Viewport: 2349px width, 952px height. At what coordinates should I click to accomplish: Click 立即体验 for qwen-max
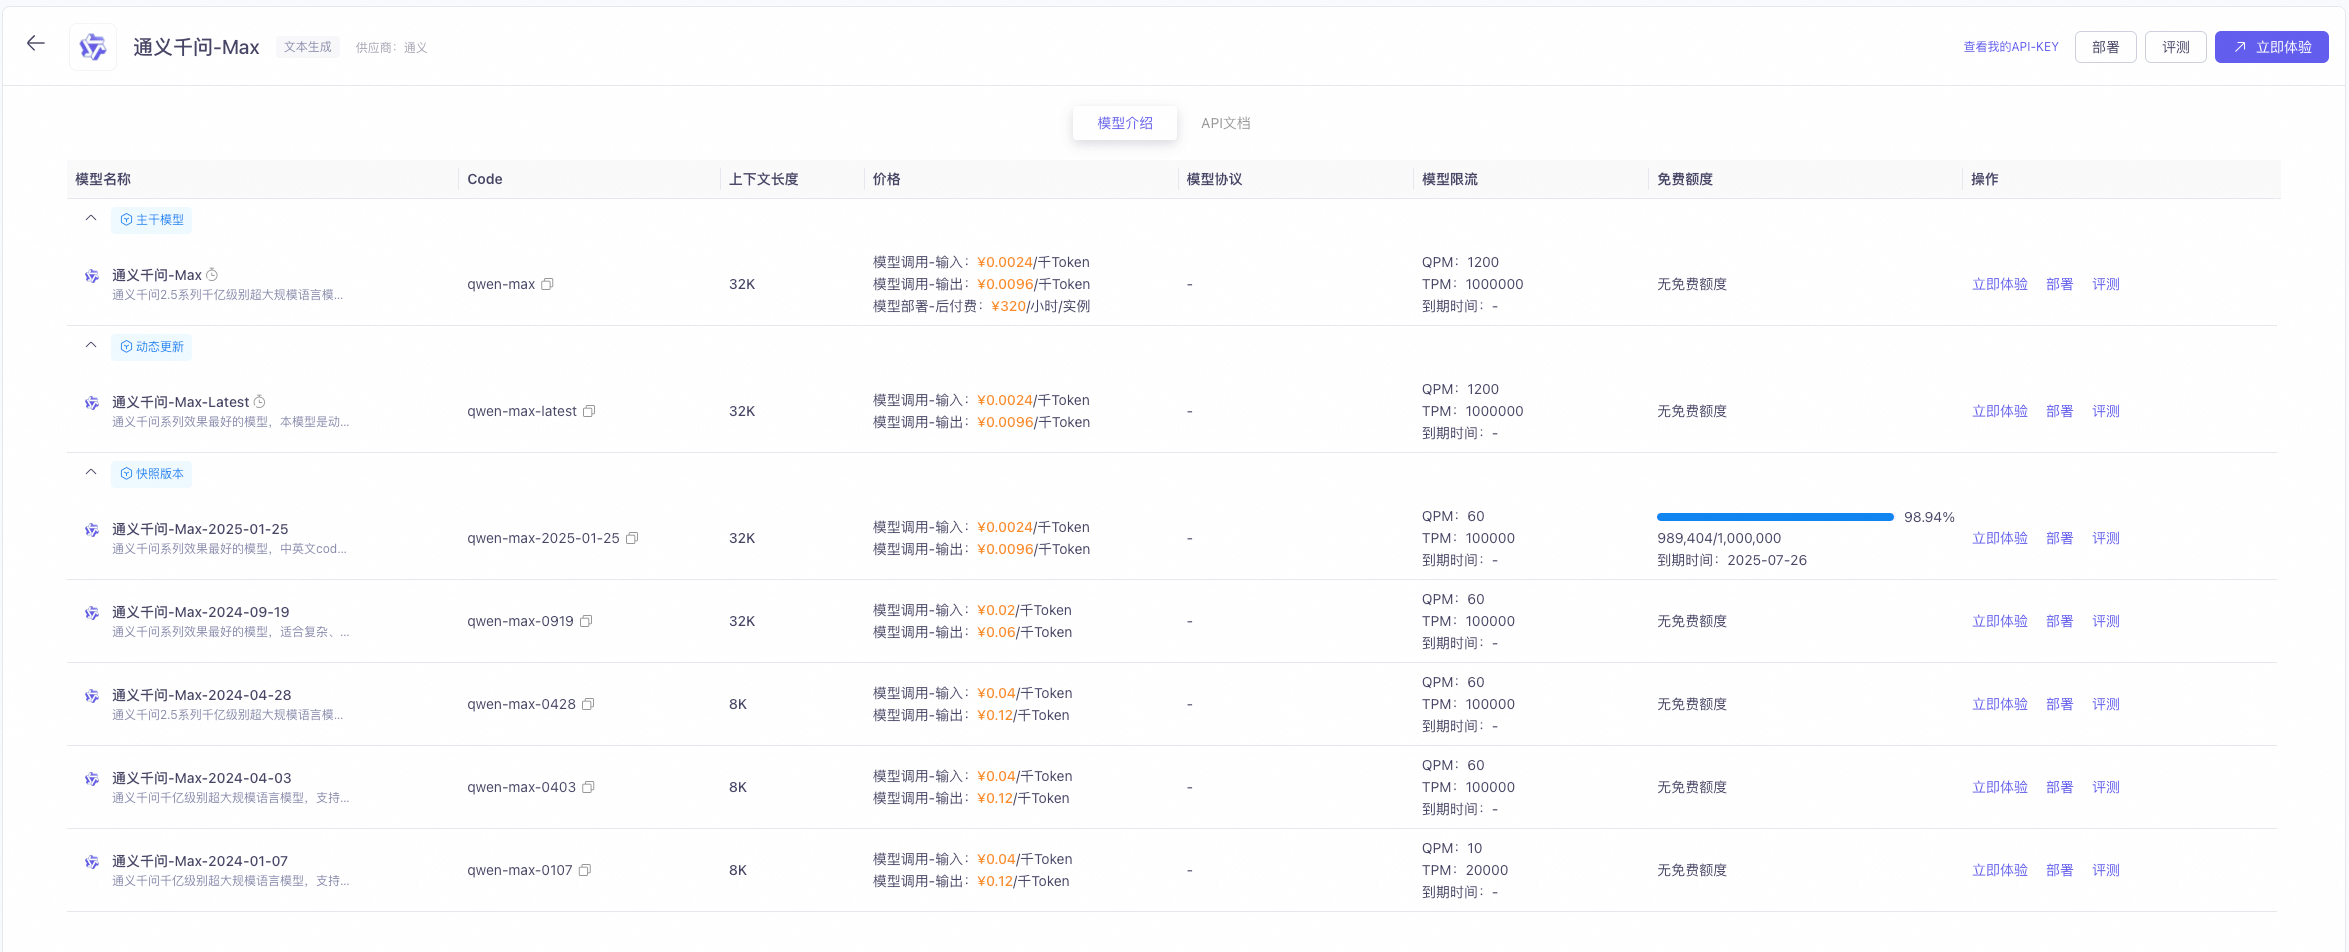[x=2000, y=284]
